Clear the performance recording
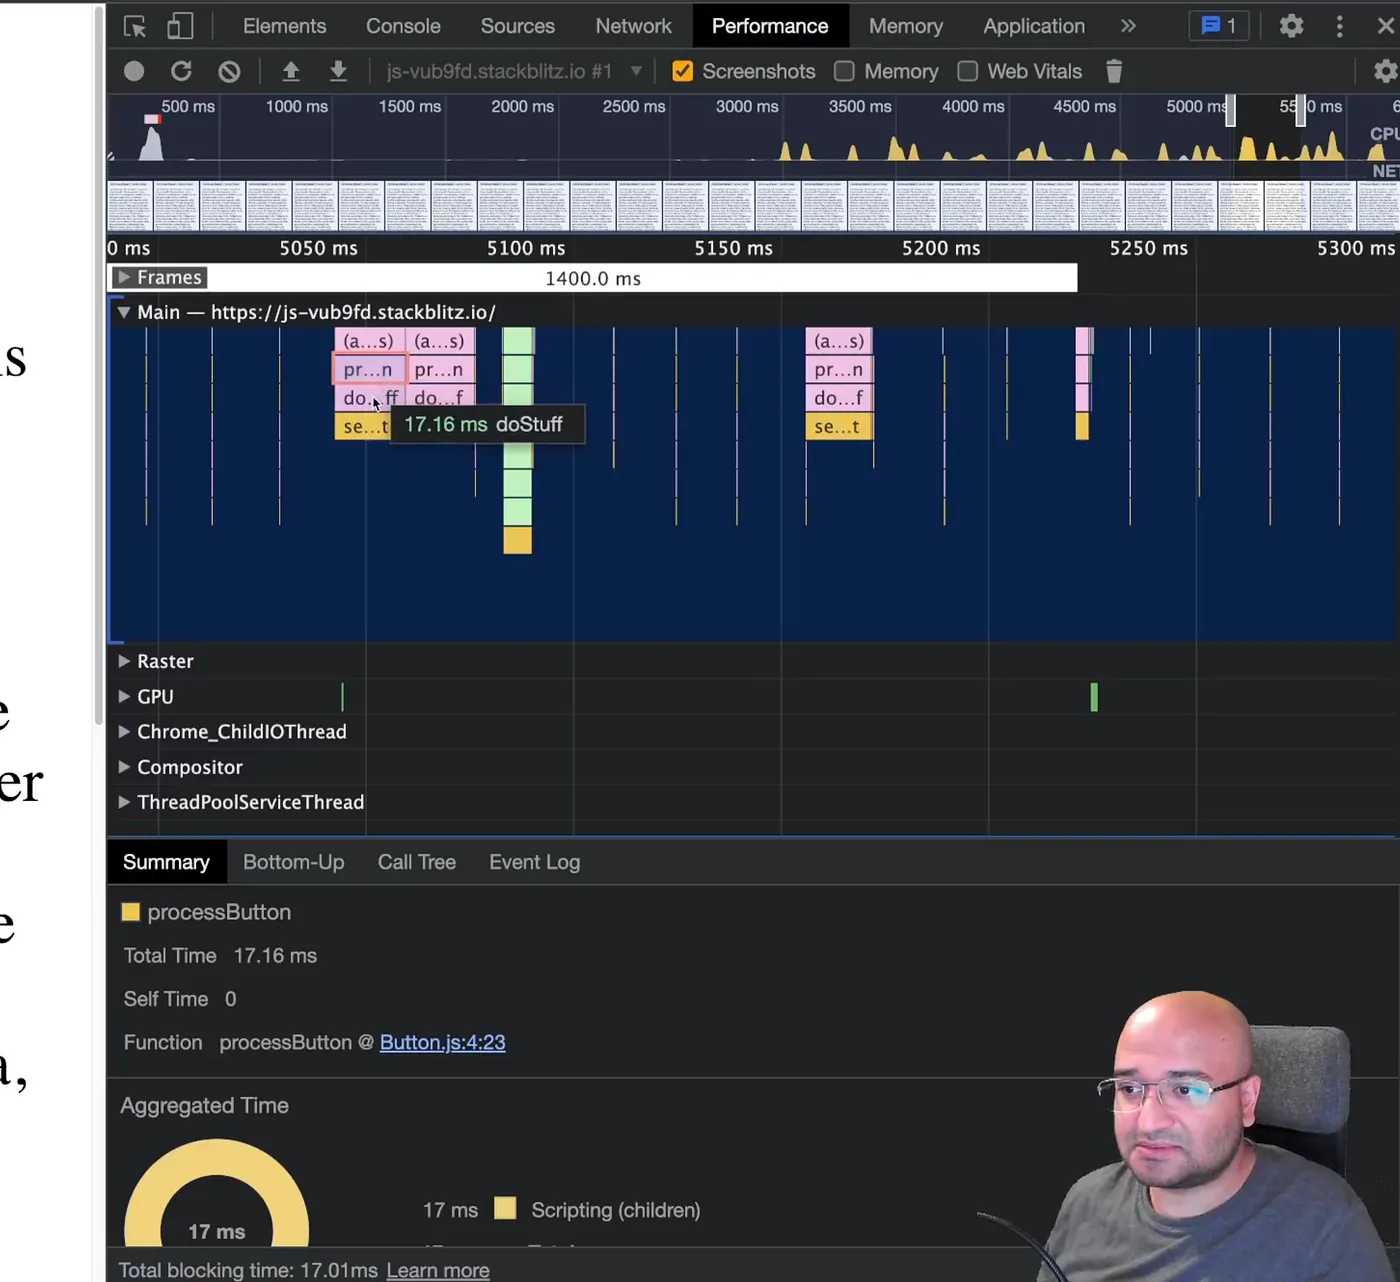1400x1282 pixels. point(229,71)
